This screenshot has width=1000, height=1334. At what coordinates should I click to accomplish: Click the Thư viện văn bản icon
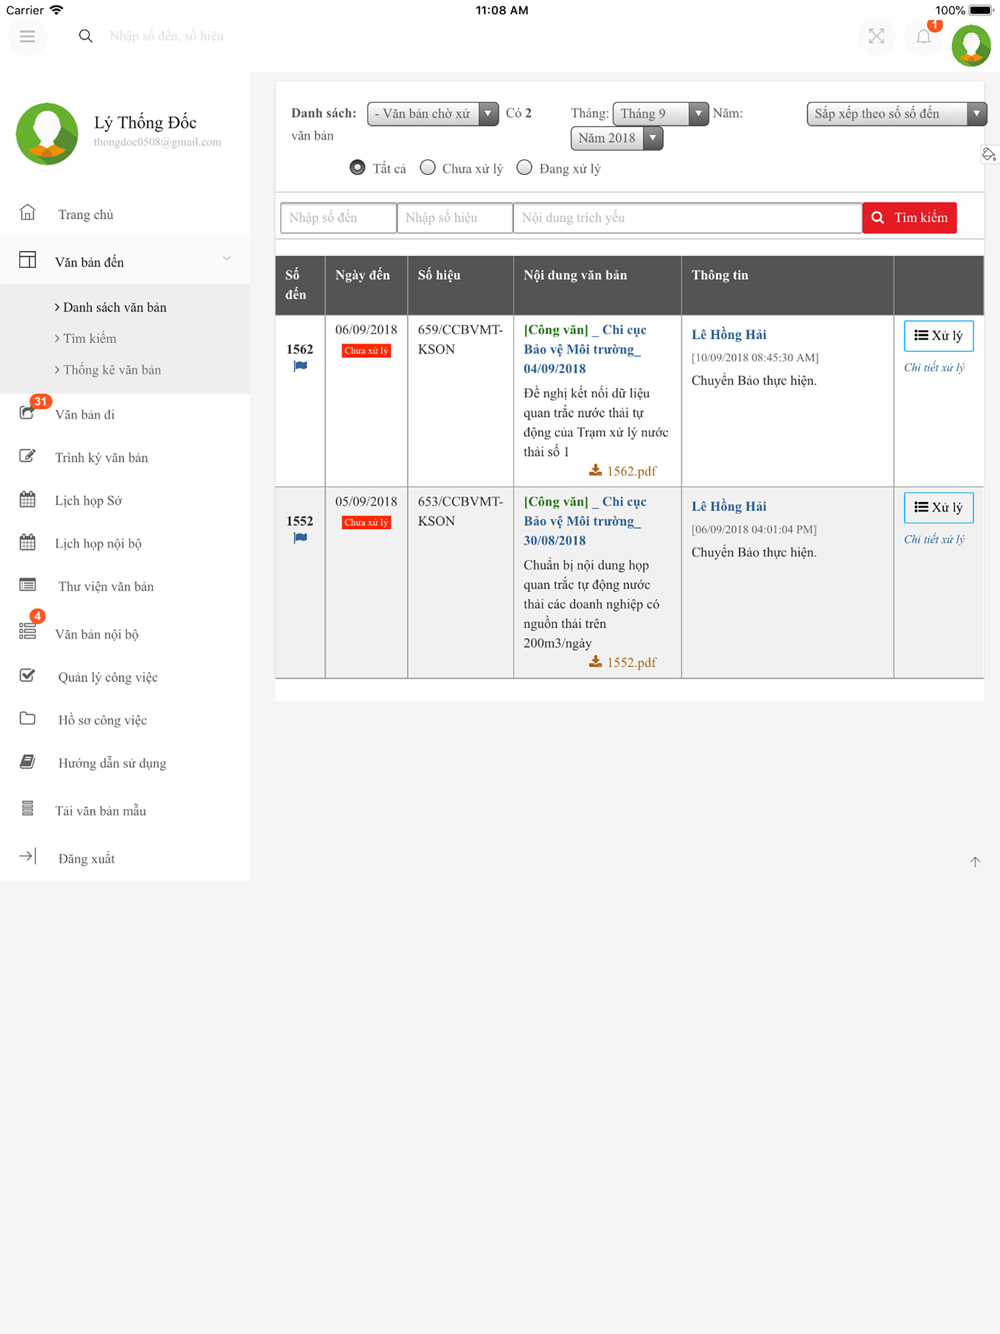tap(28, 585)
